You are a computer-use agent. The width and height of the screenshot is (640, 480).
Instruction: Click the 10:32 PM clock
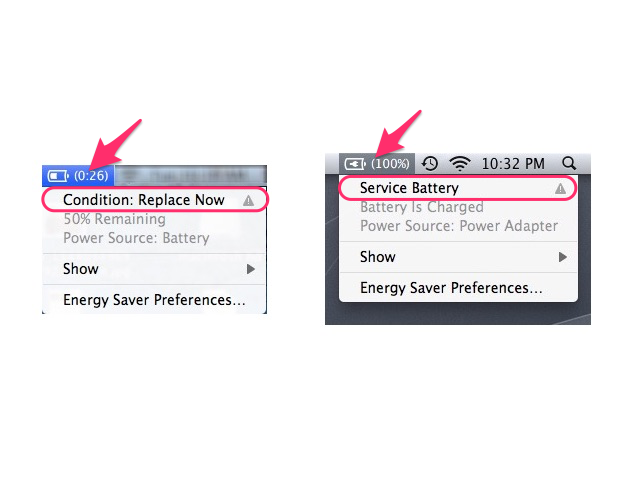click(513, 164)
